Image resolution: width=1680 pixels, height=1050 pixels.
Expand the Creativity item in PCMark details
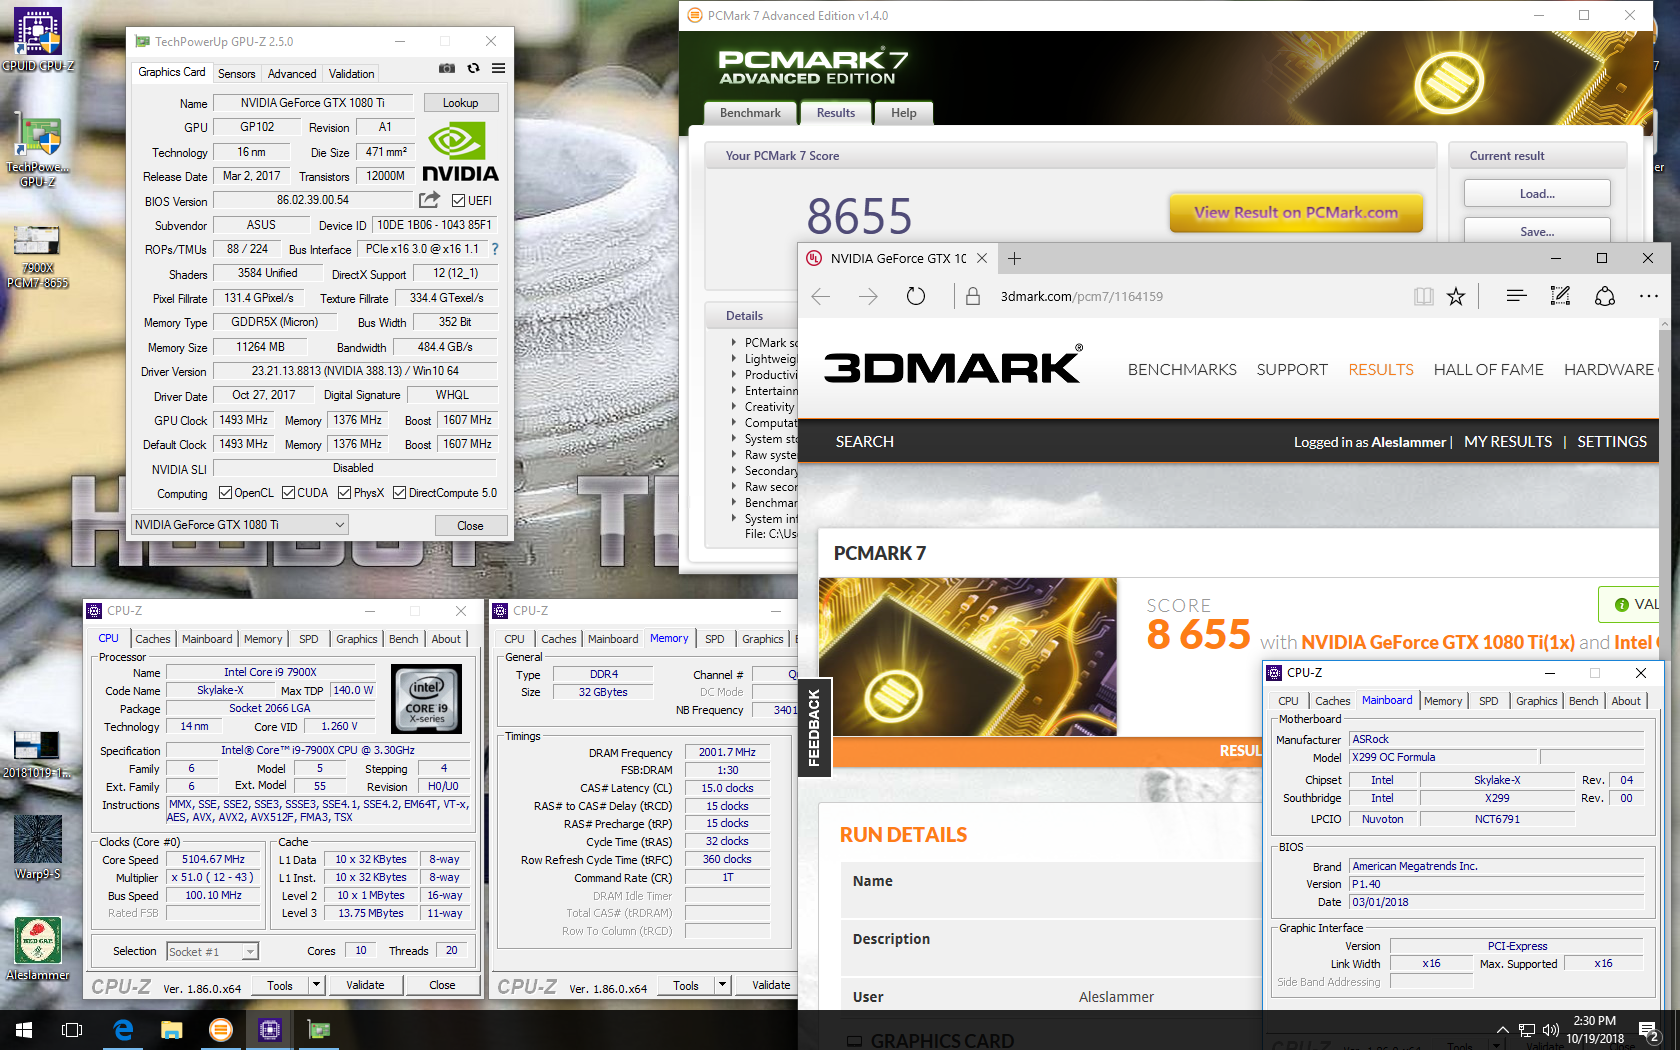tap(734, 406)
